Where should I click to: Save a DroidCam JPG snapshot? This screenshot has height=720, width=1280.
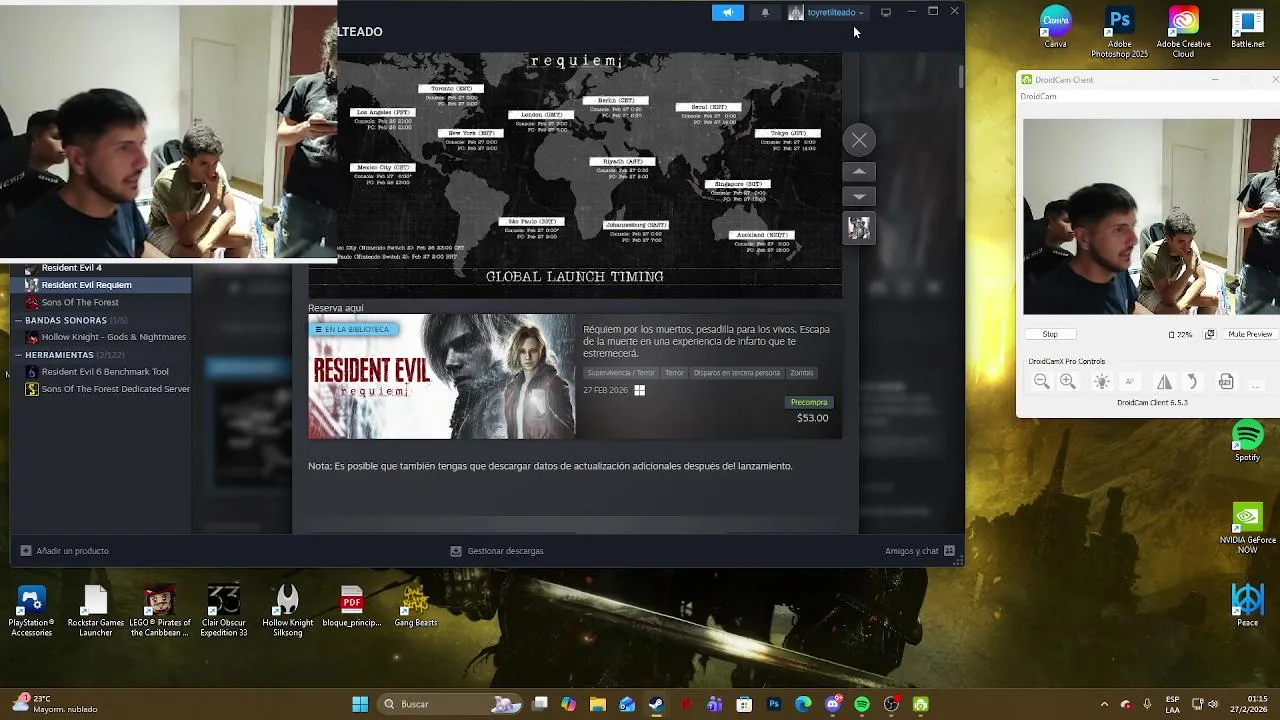tap(1226, 382)
